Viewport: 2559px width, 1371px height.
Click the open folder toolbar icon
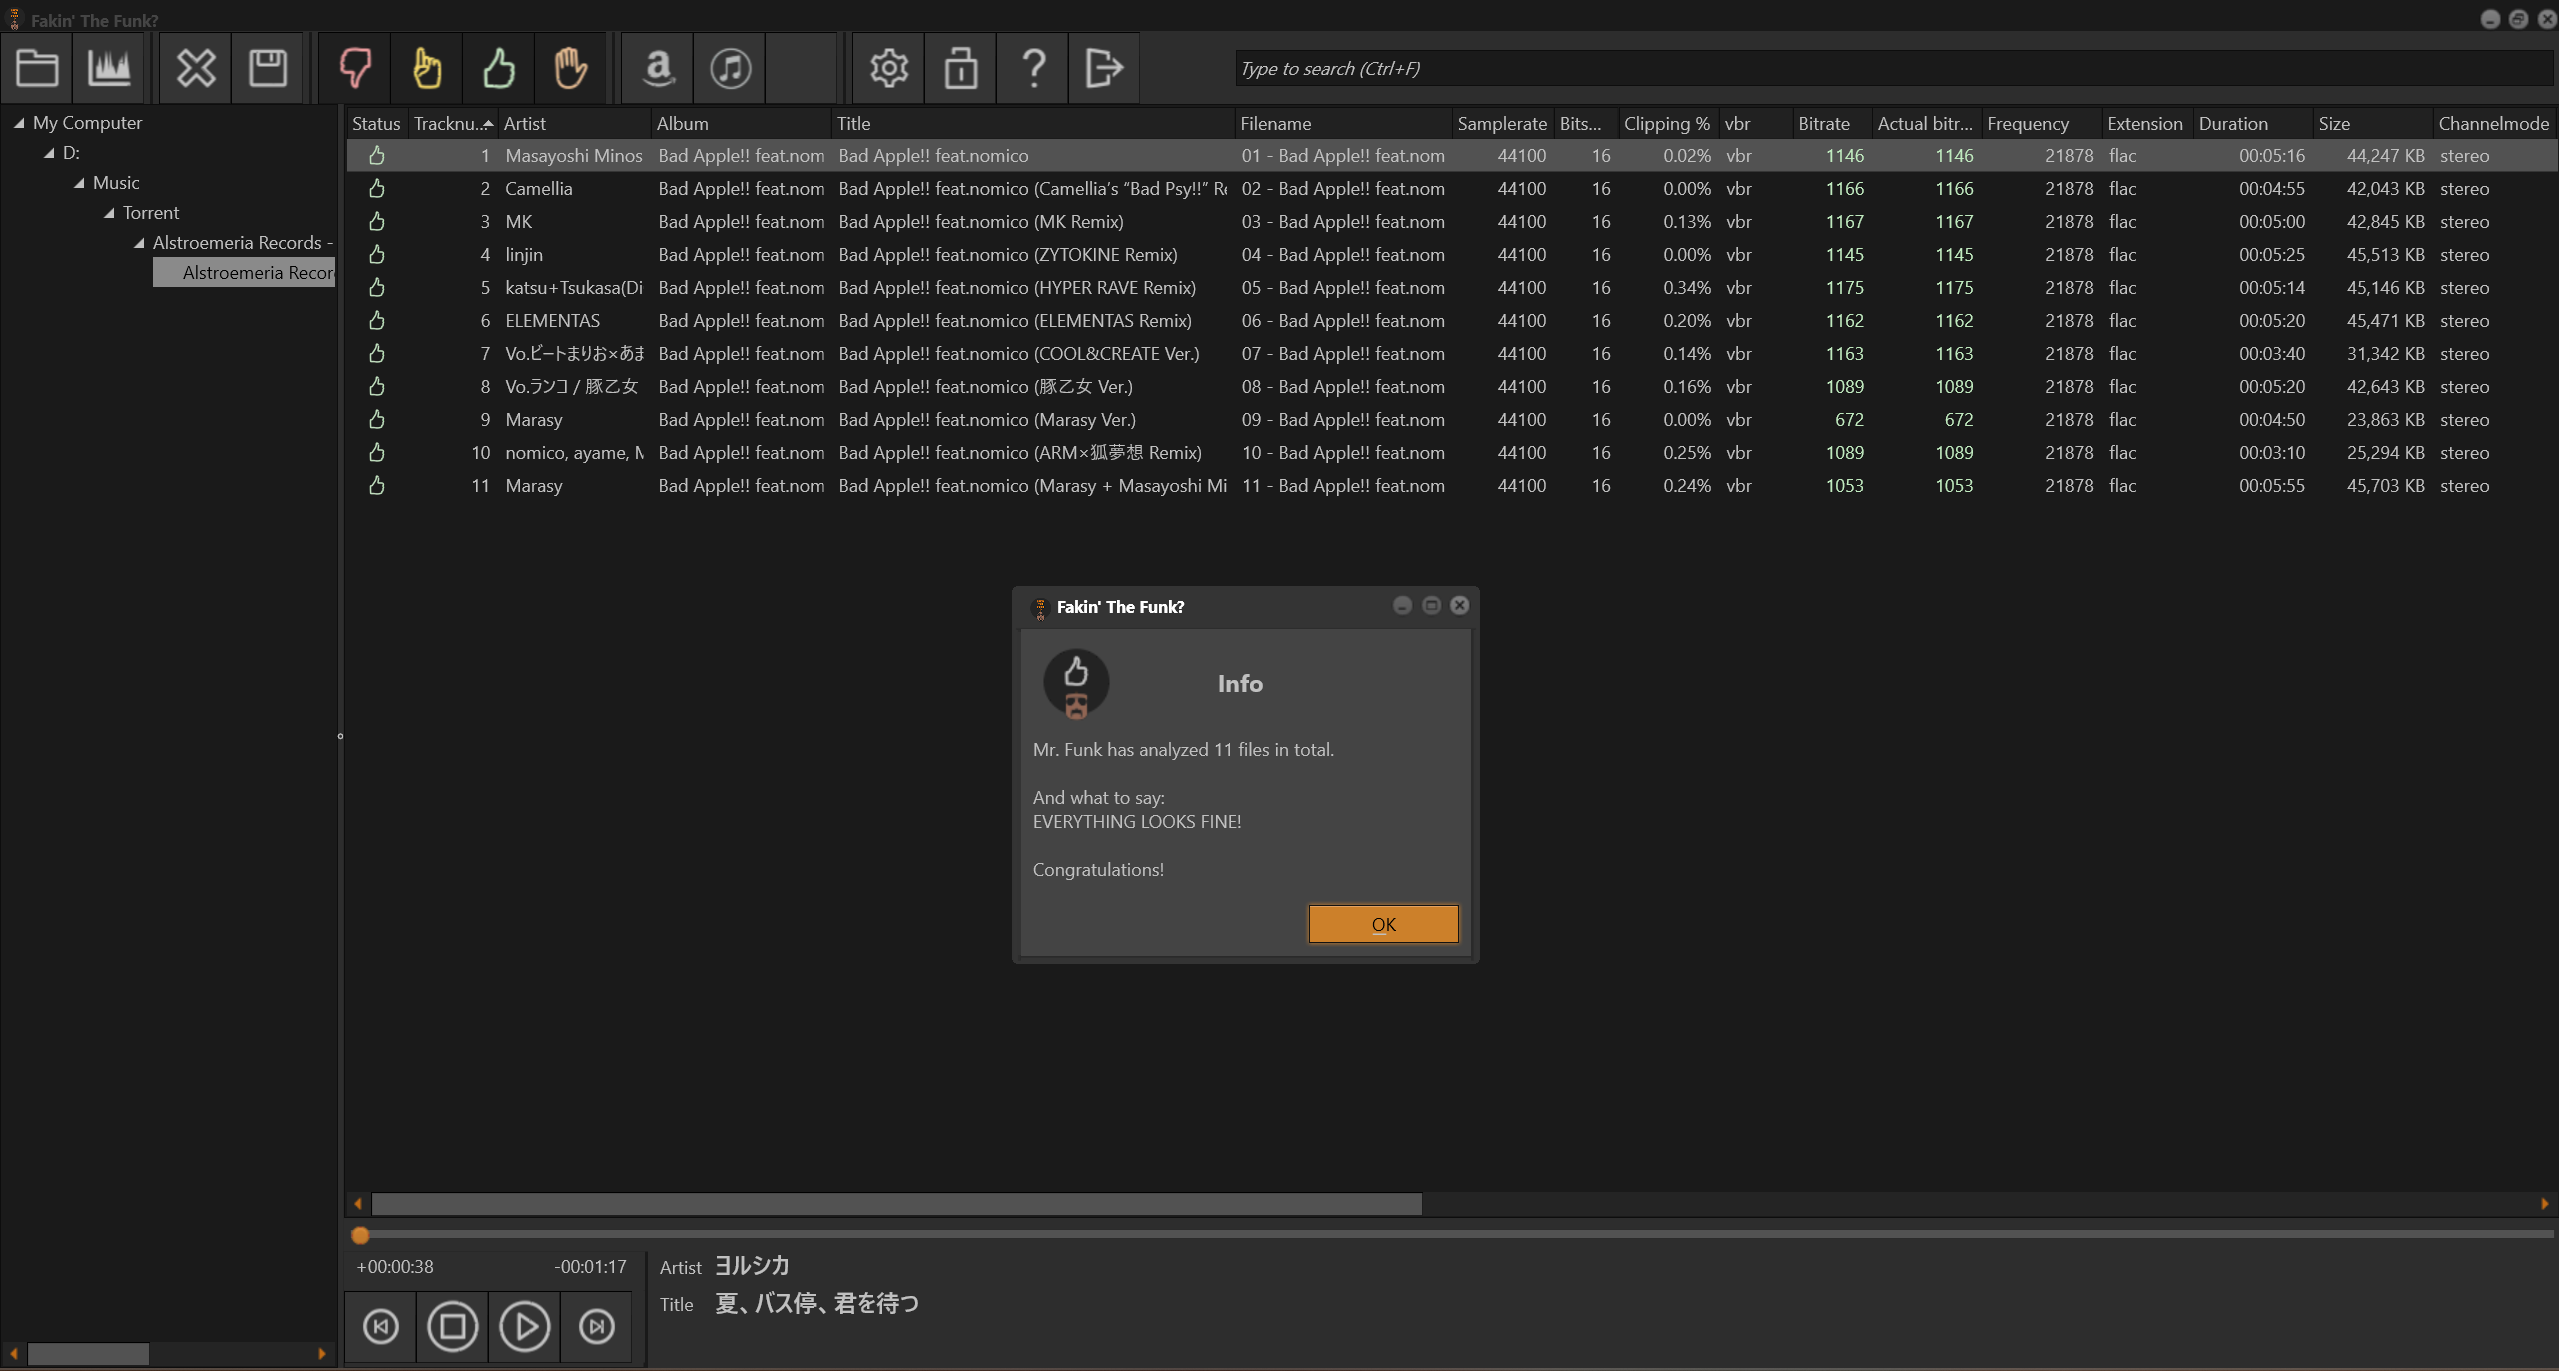pos(37,68)
